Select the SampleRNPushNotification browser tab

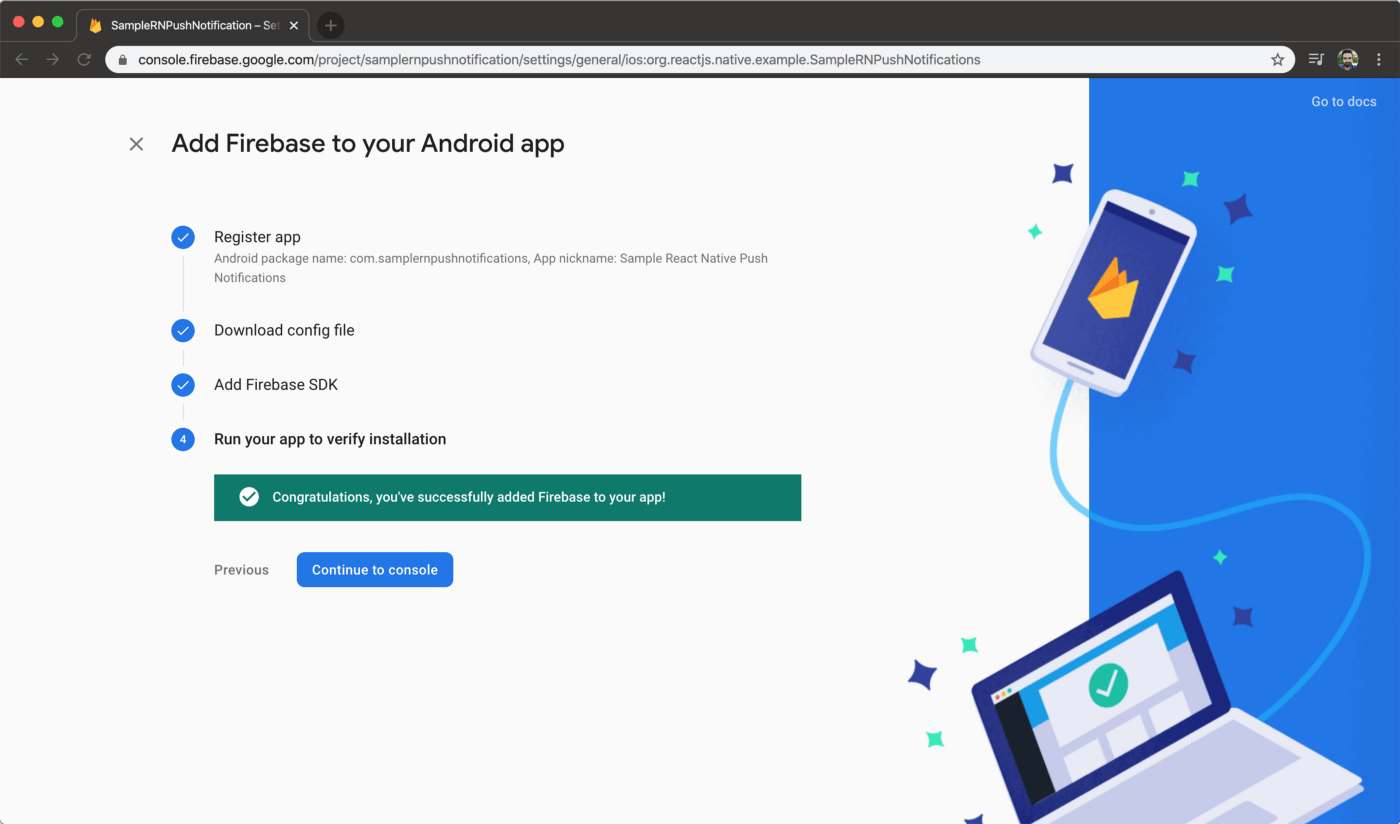click(194, 25)
